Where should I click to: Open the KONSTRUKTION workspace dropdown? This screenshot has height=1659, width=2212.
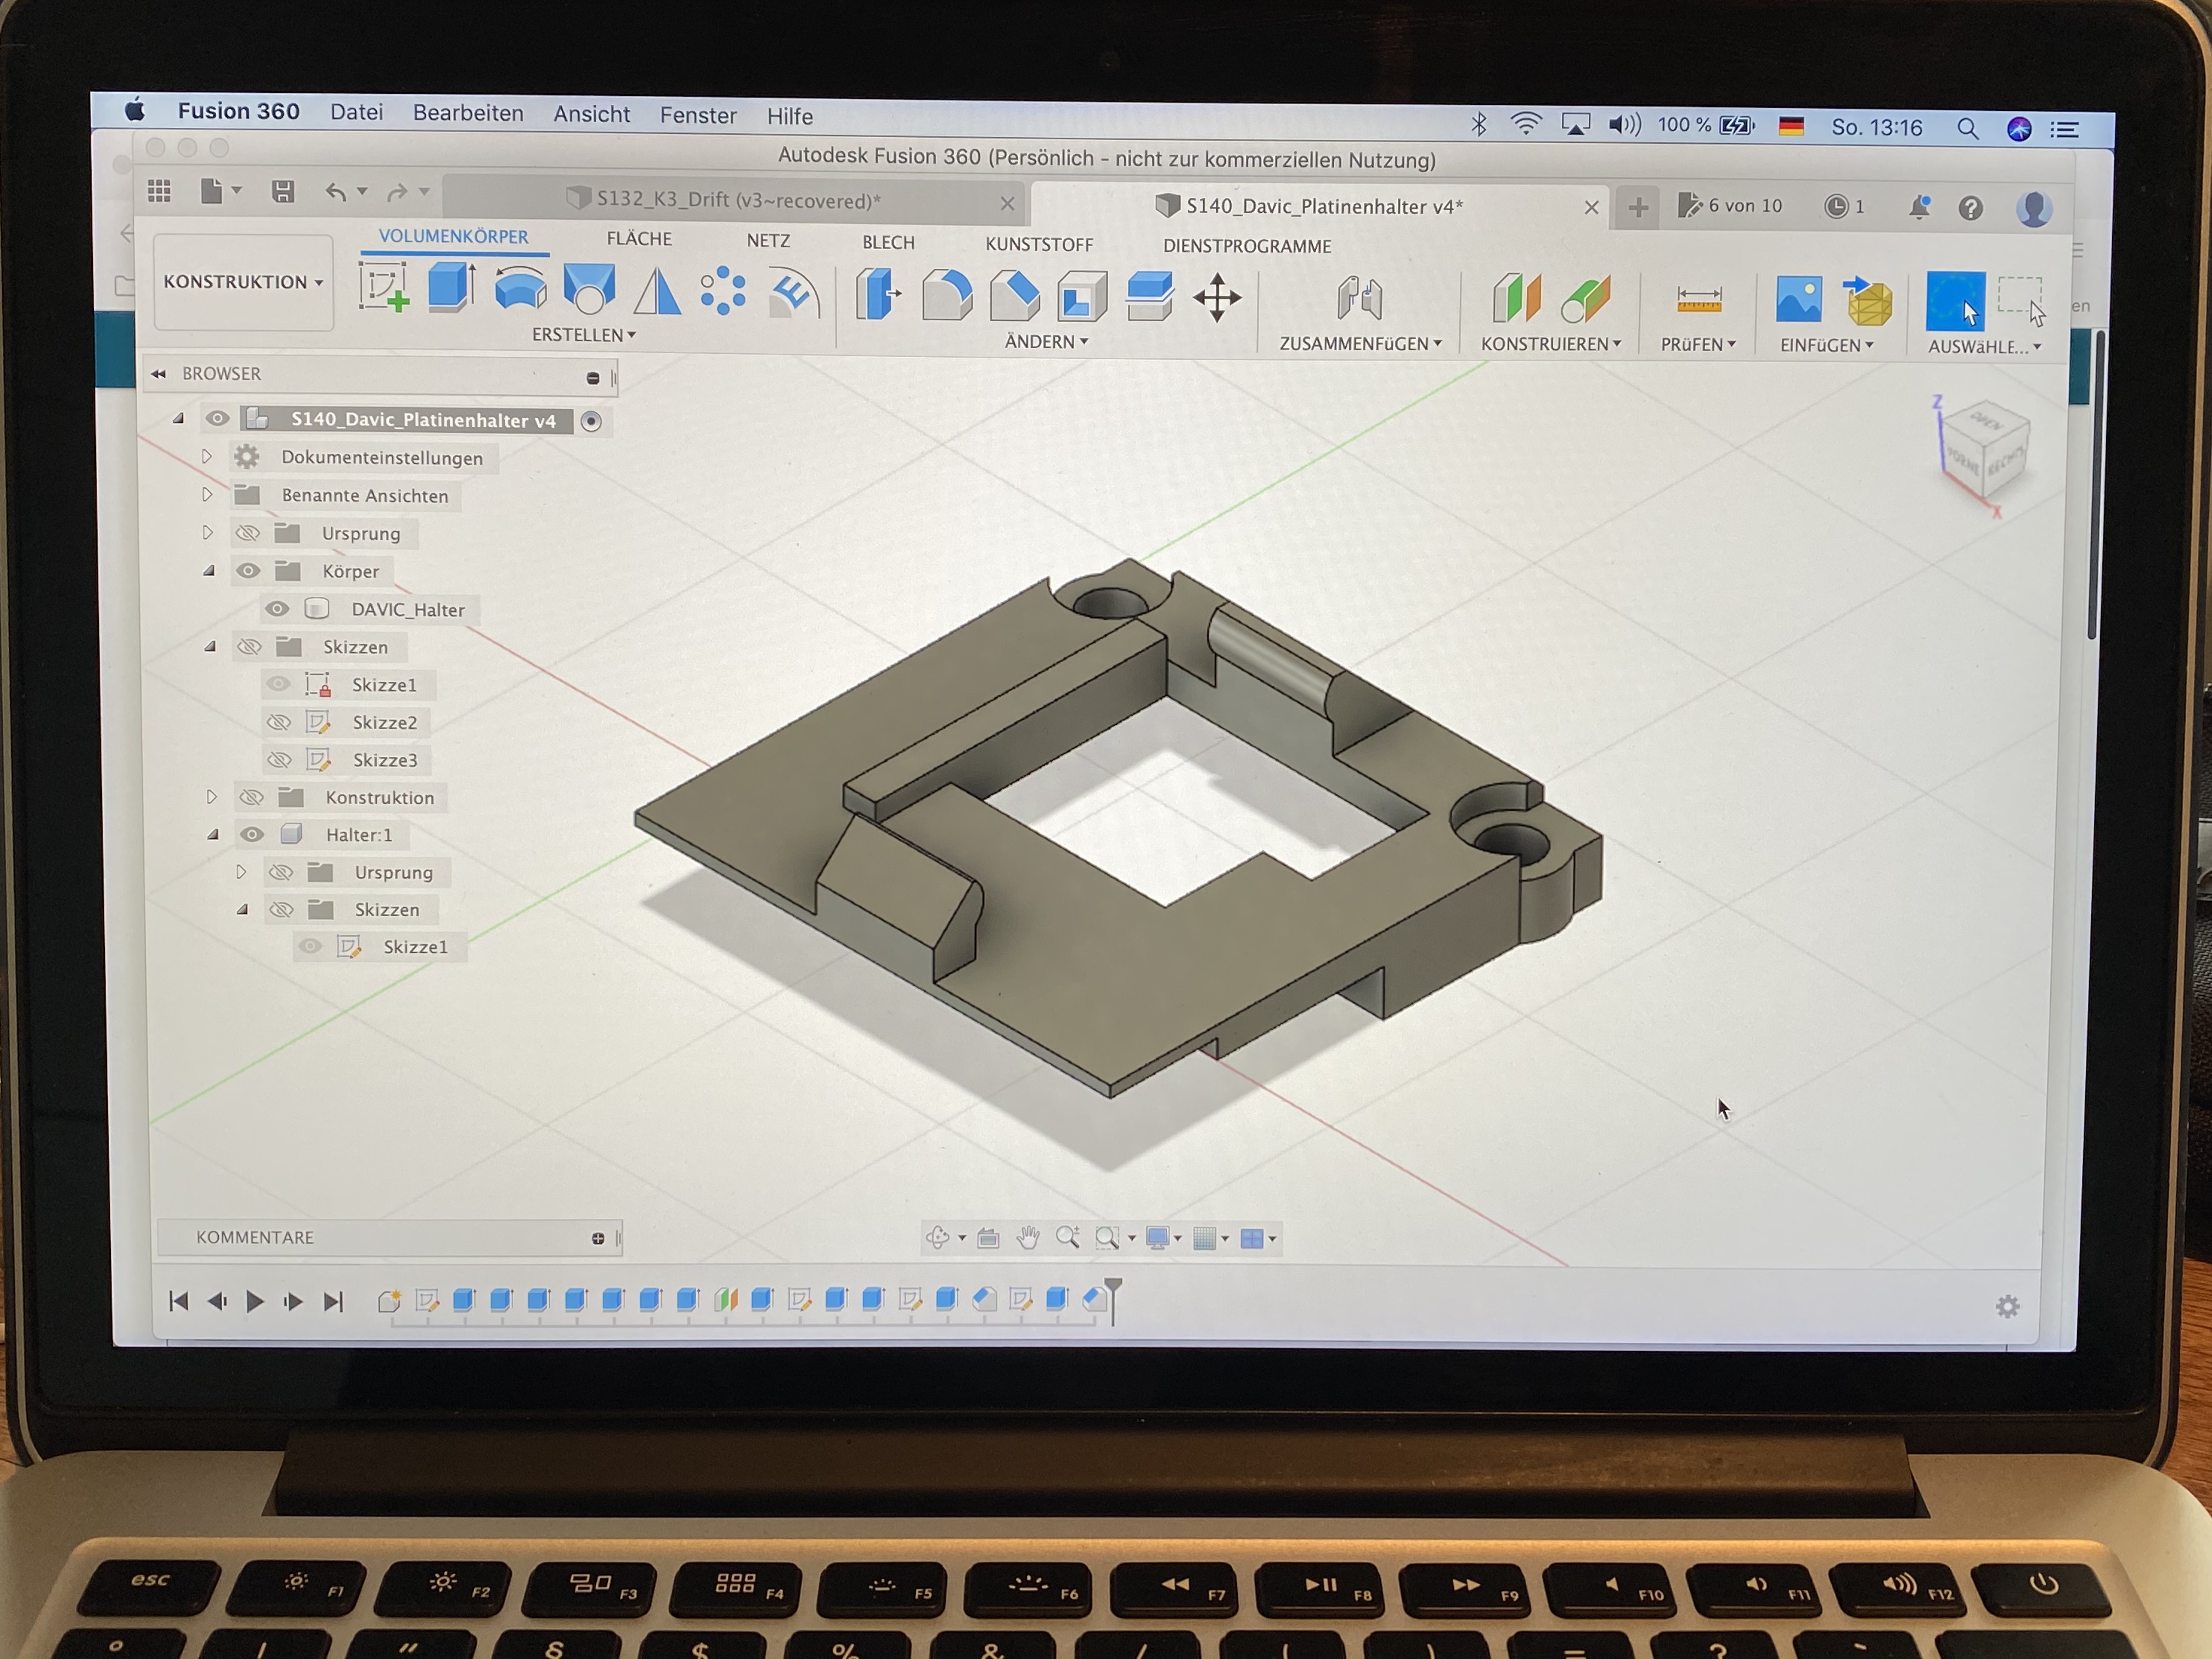coord(243,282)
